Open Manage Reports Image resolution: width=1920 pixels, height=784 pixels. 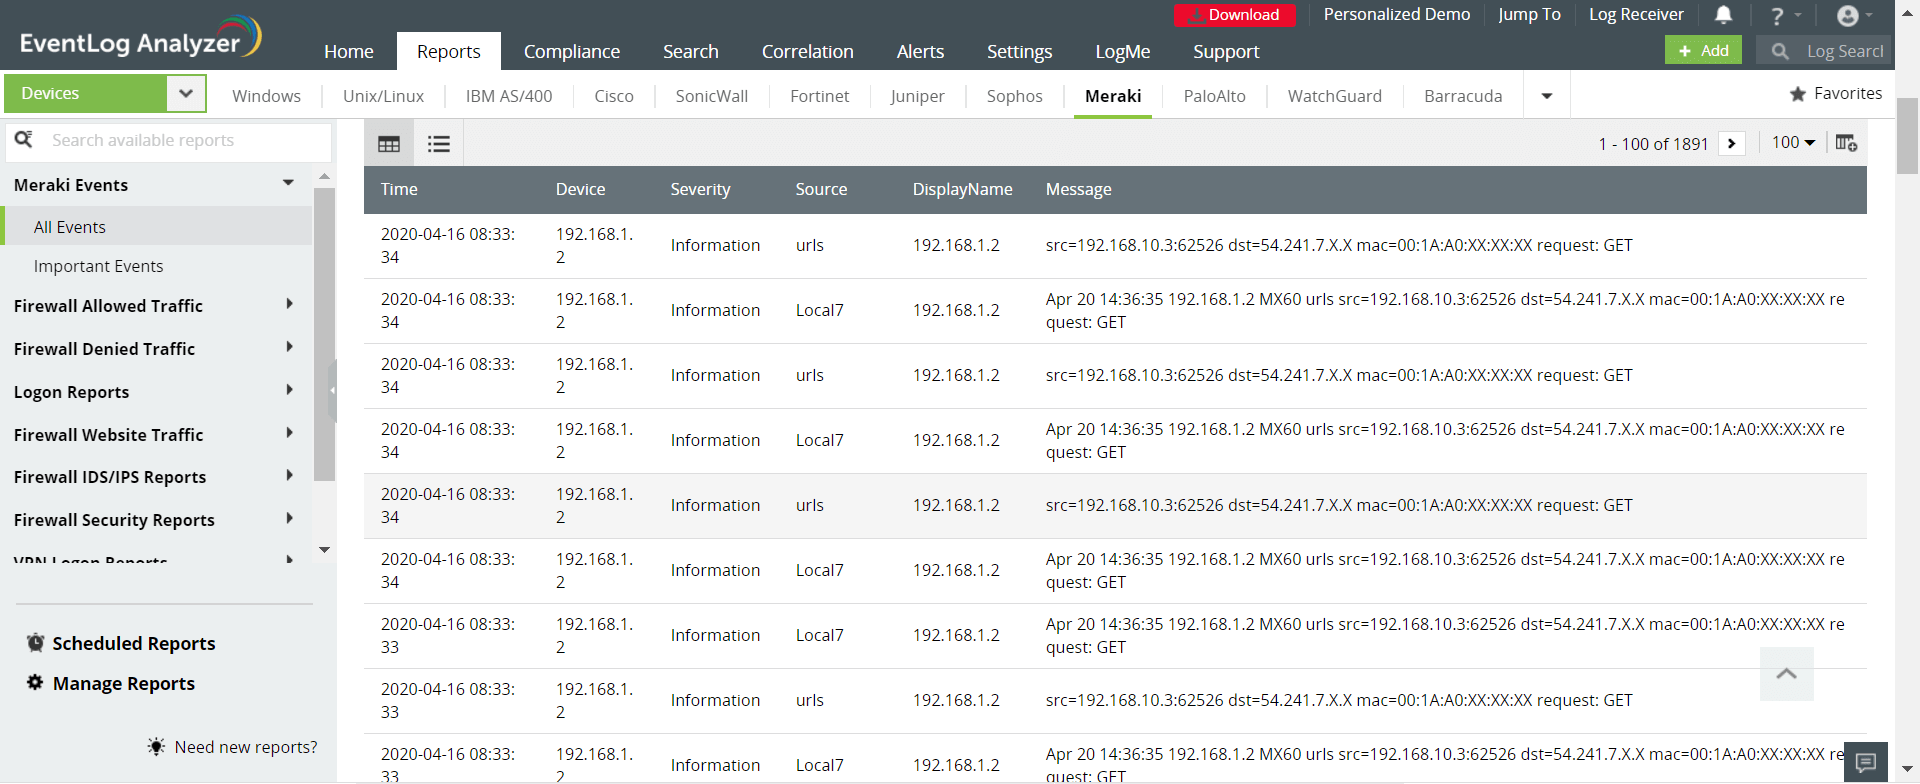click(124, 683)
